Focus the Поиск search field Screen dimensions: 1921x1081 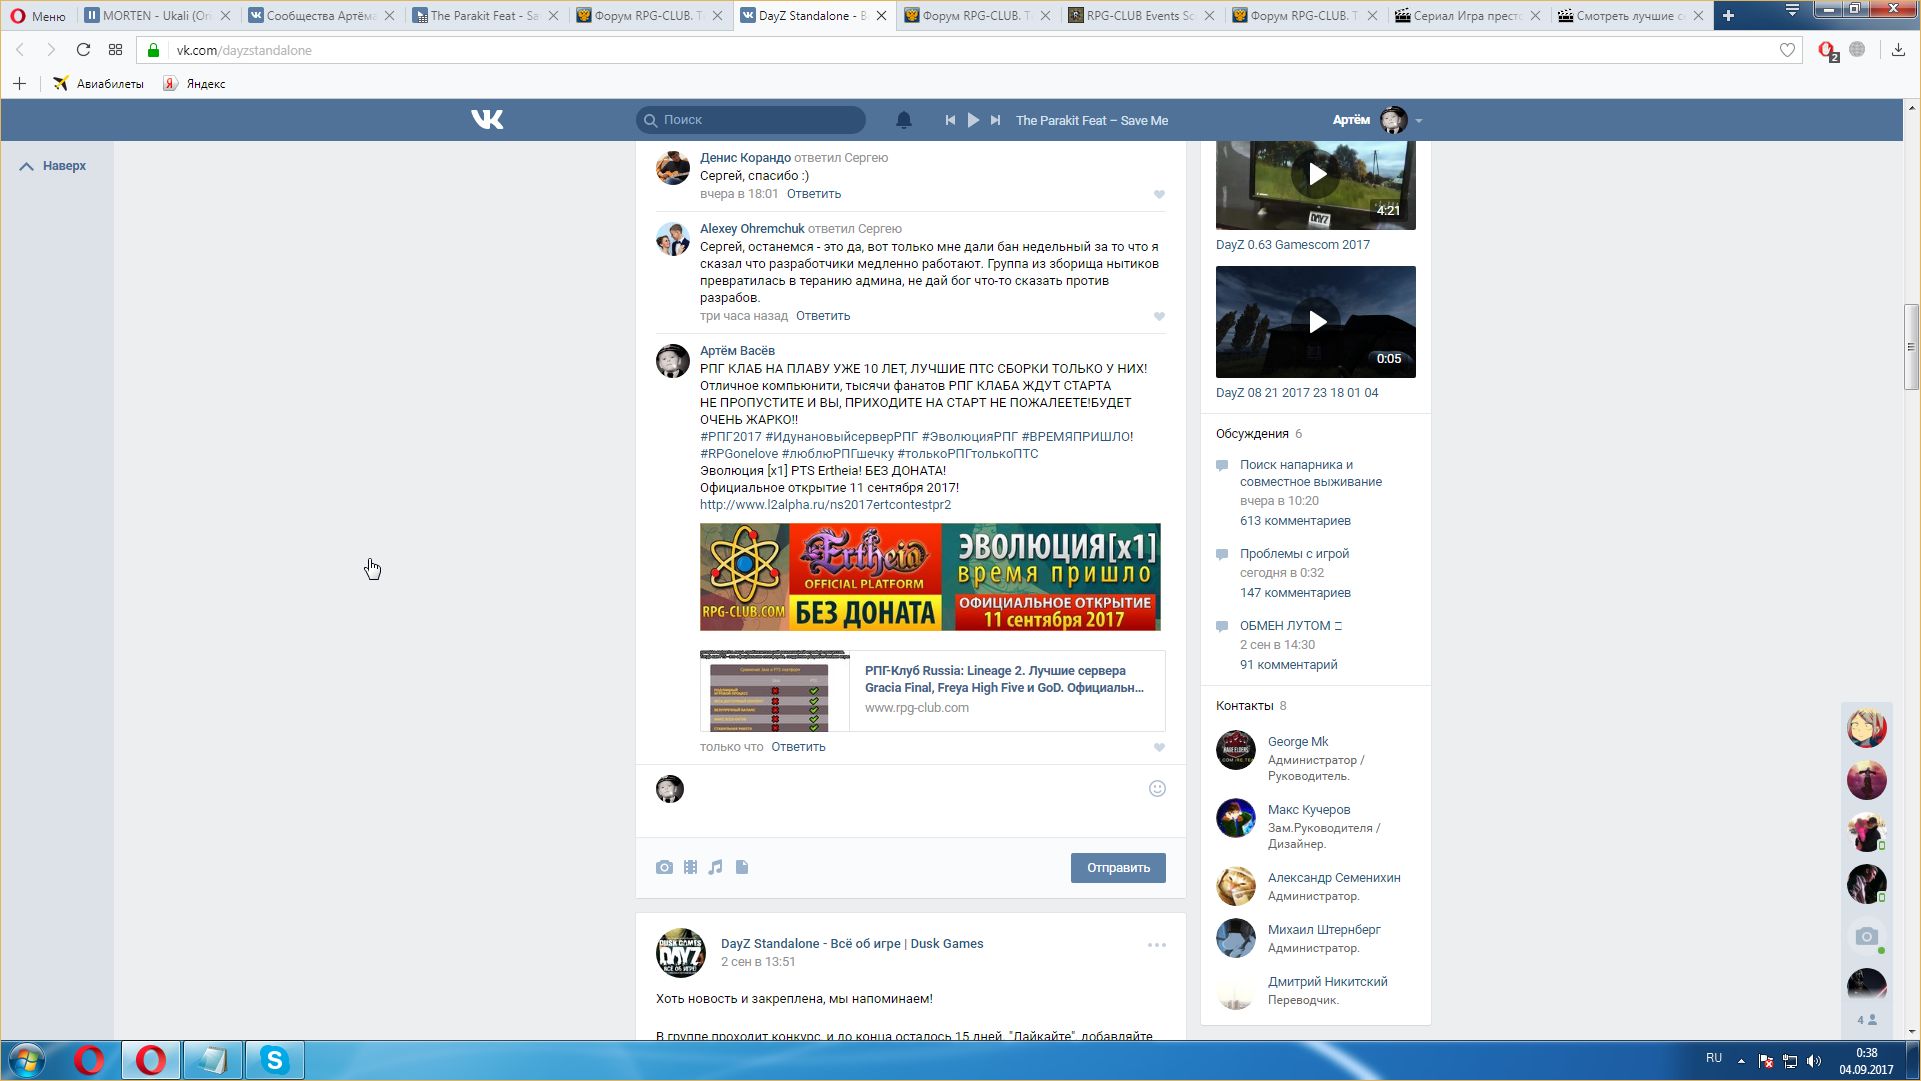(x=751, y=120)
